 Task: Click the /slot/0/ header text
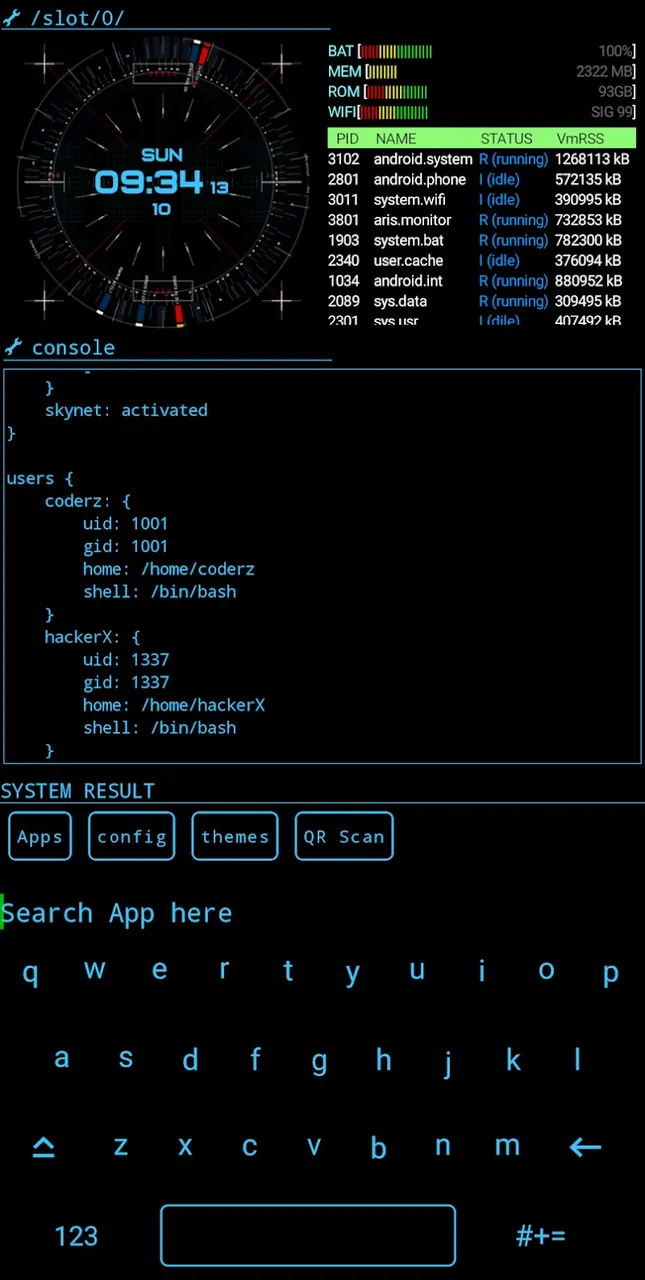(78, 18)
